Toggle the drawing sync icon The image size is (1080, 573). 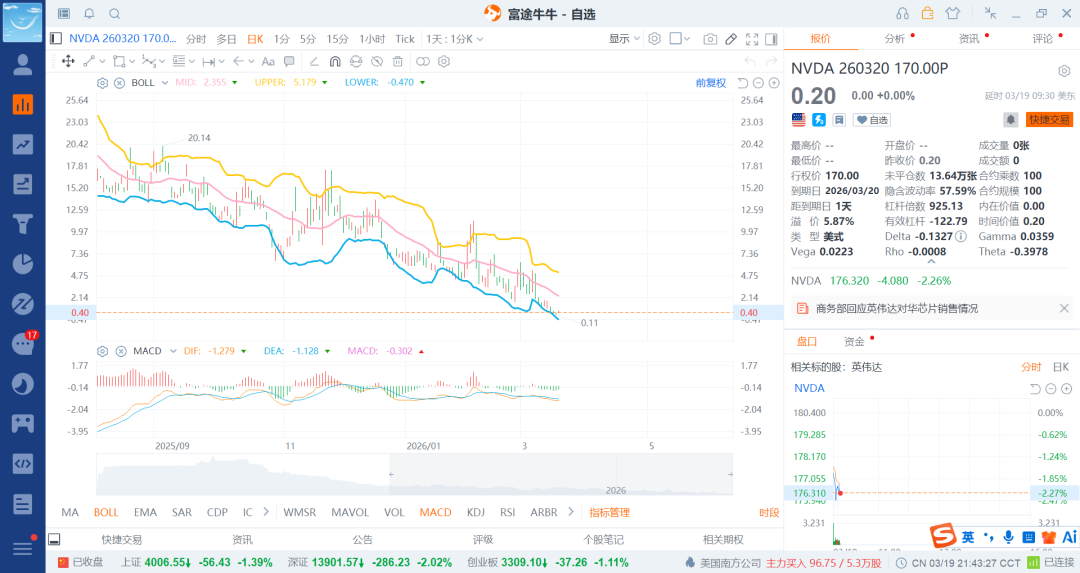click(355, 61)
